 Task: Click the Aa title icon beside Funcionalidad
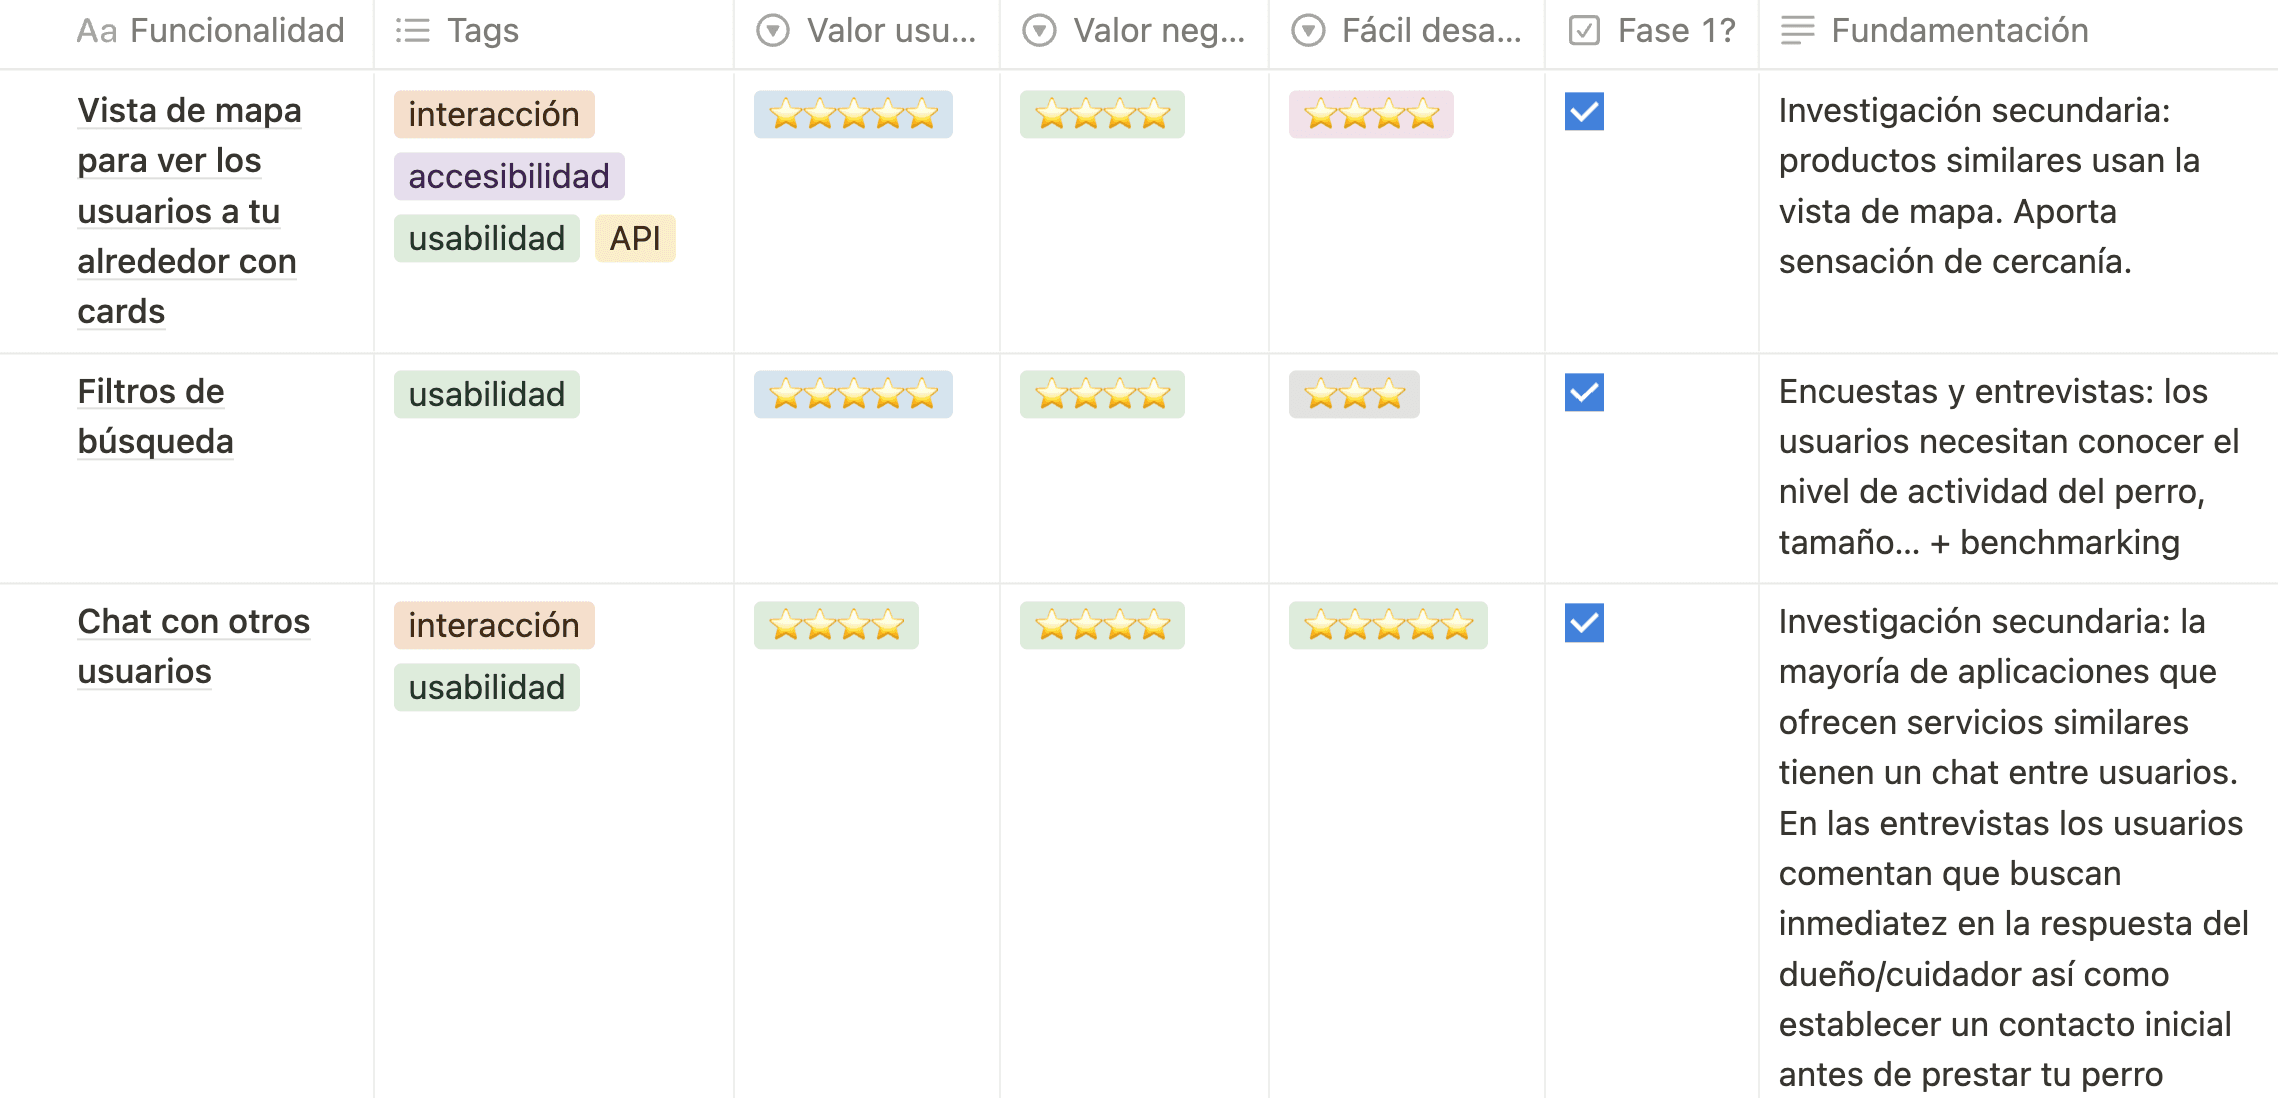[x=97, y=31]
